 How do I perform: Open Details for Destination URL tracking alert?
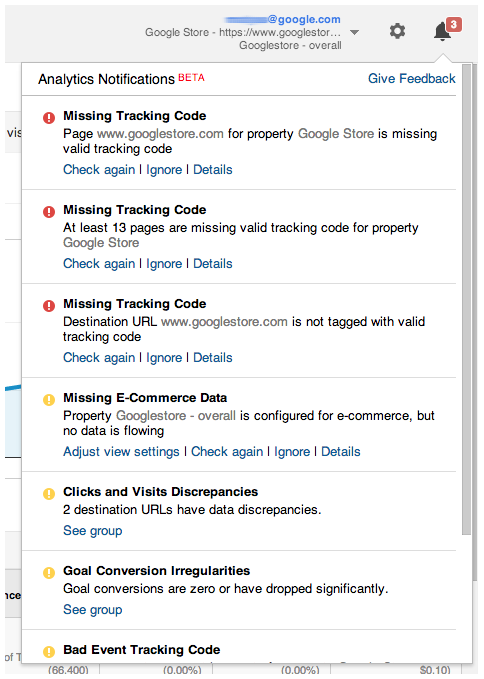213,358
